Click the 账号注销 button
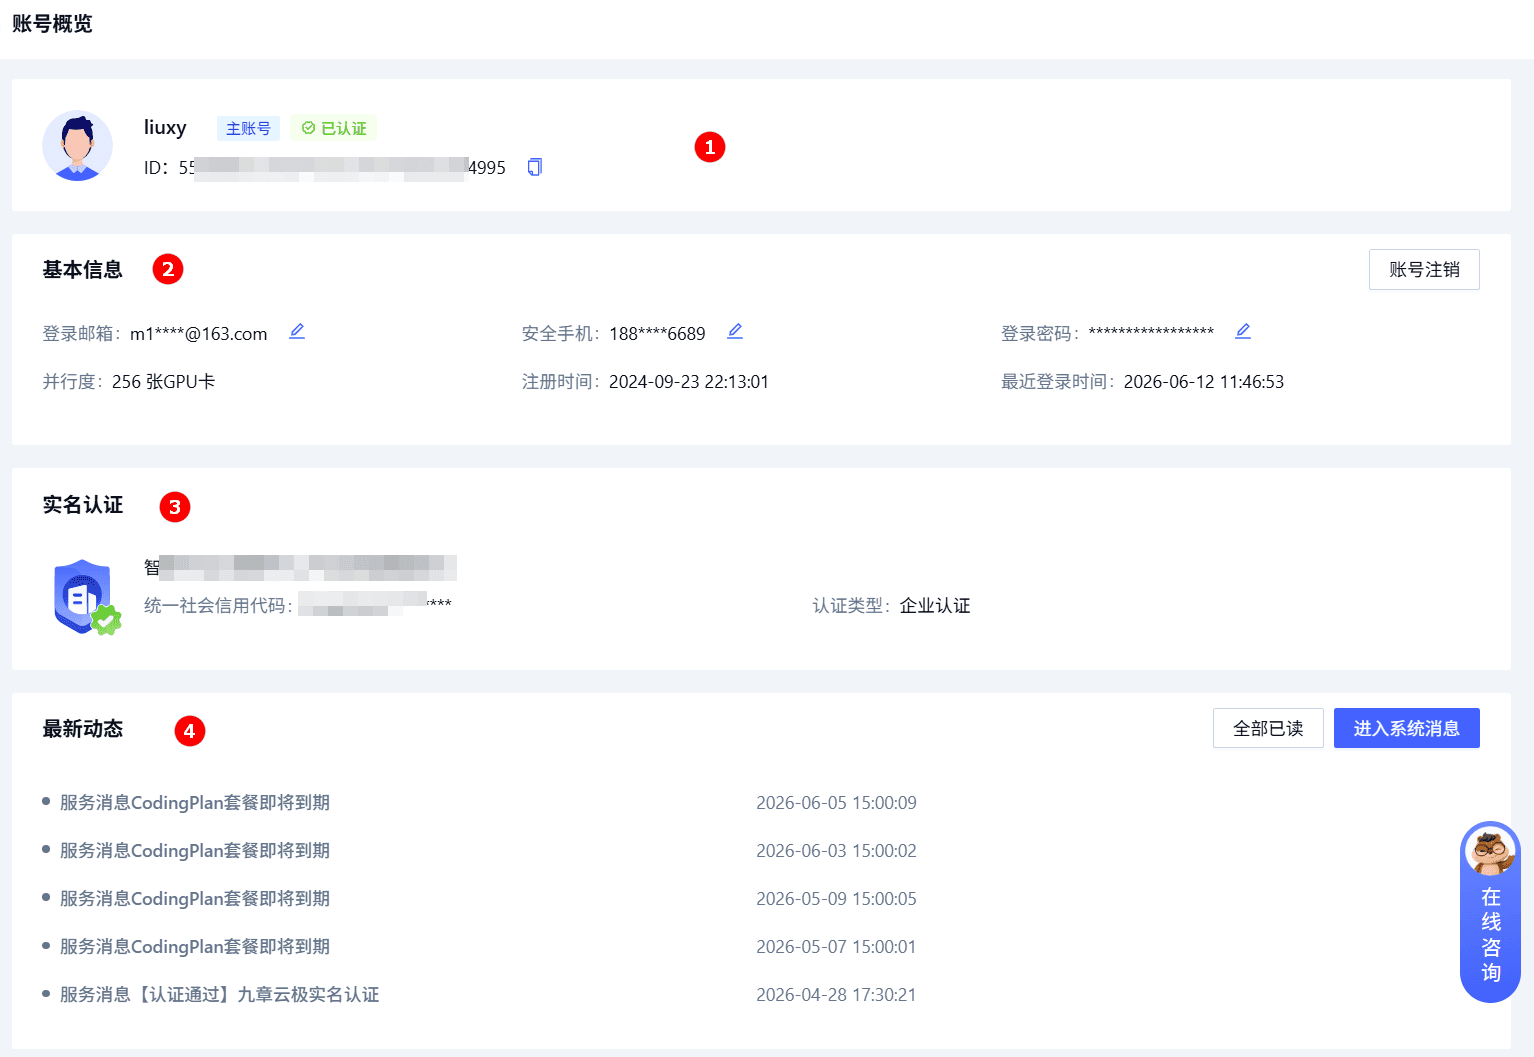The width and height of the screenshot is (1534, 1057). pyautogui.click(x=1424, y=270)
